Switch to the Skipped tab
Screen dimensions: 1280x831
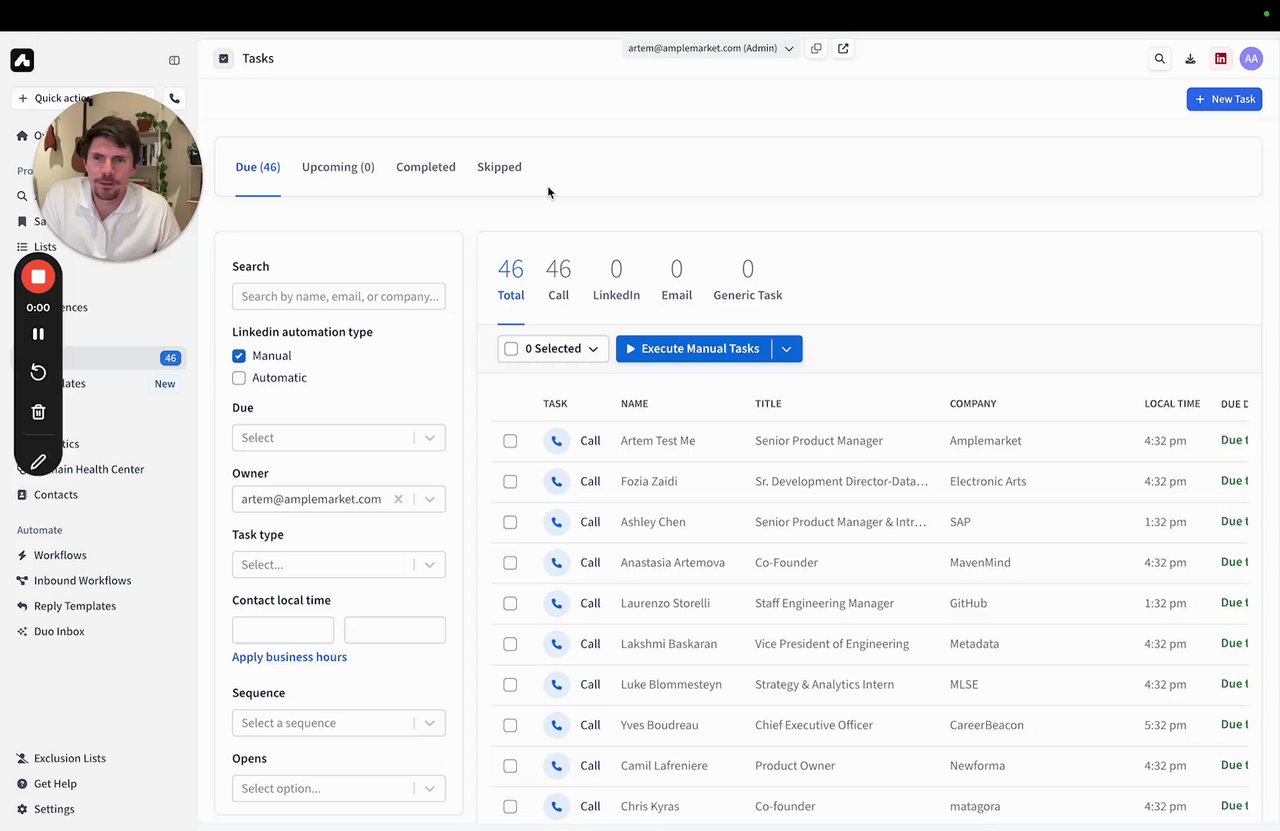[499, 167]
